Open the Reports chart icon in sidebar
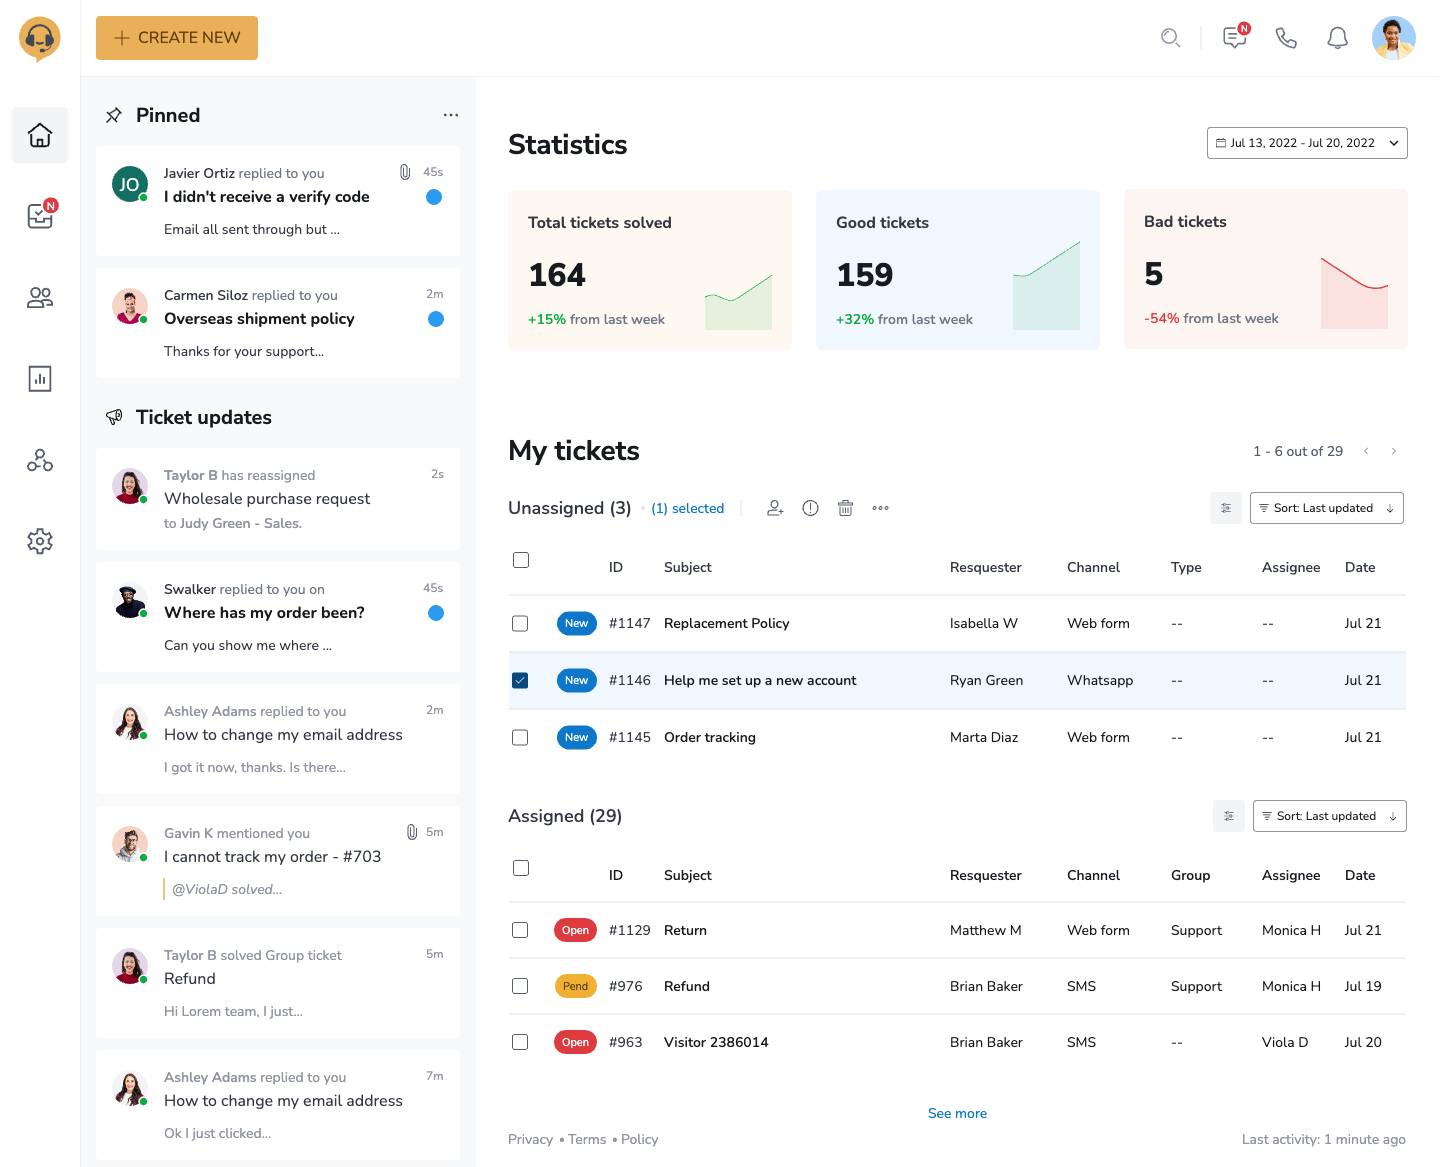Screen dimensions: 1440x1167 (40, 379)
